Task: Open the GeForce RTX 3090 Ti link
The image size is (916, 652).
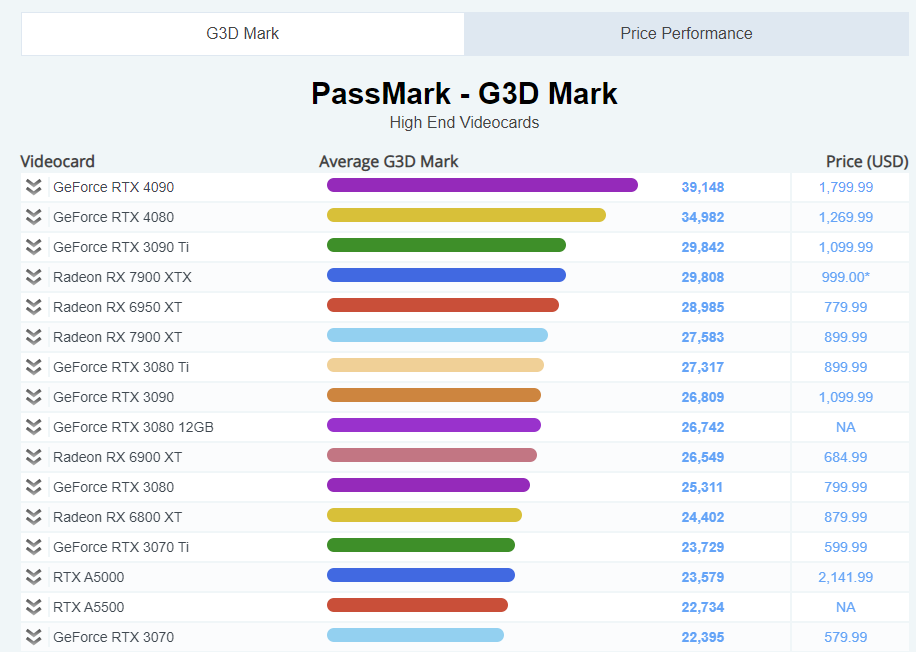Action: pos(121,247)
